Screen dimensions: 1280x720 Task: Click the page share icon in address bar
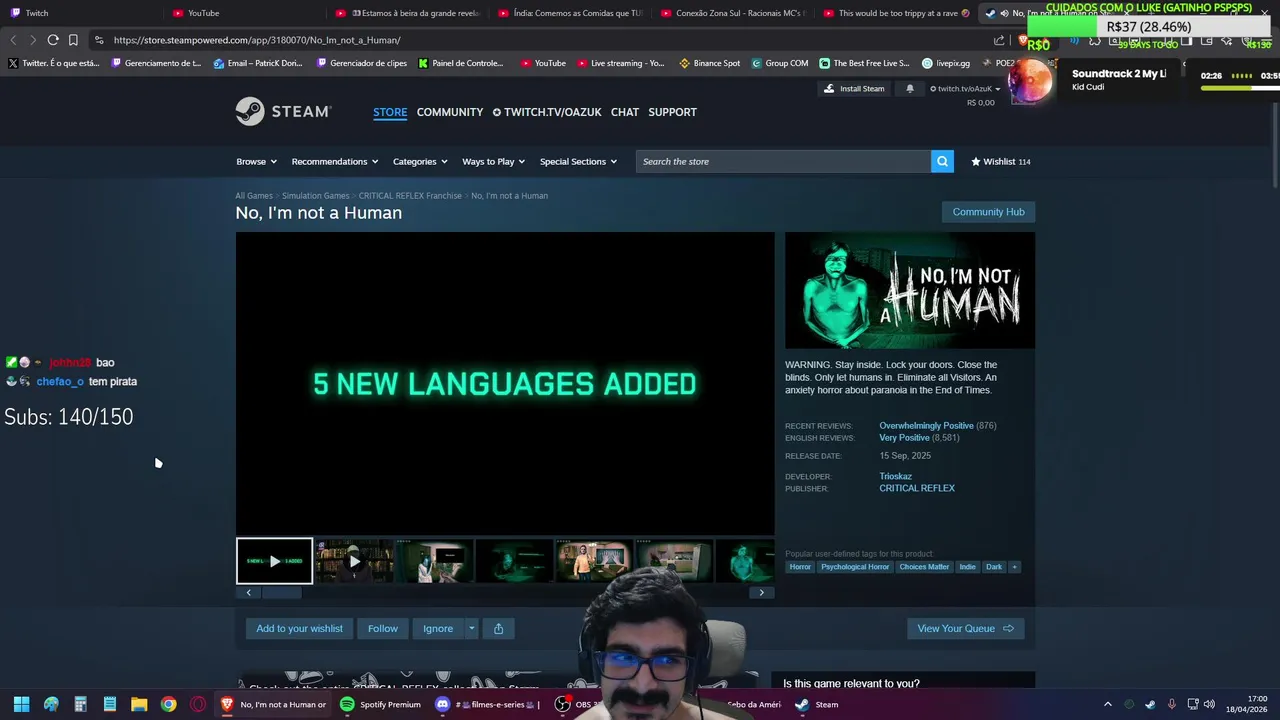click(999, 40)
